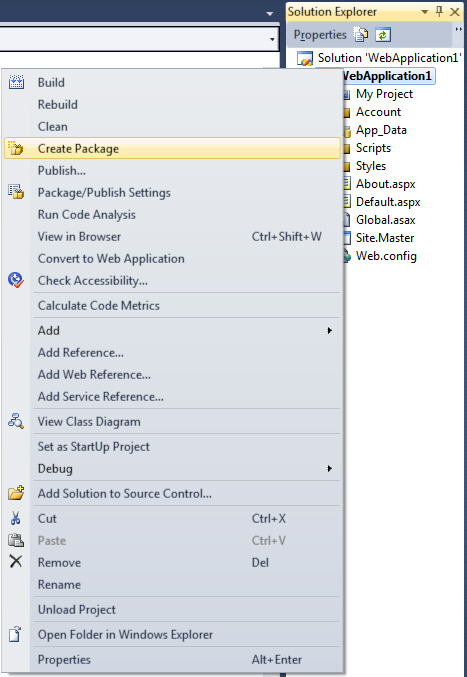Select Web.config file in the tree

click(x=386, y=256)
